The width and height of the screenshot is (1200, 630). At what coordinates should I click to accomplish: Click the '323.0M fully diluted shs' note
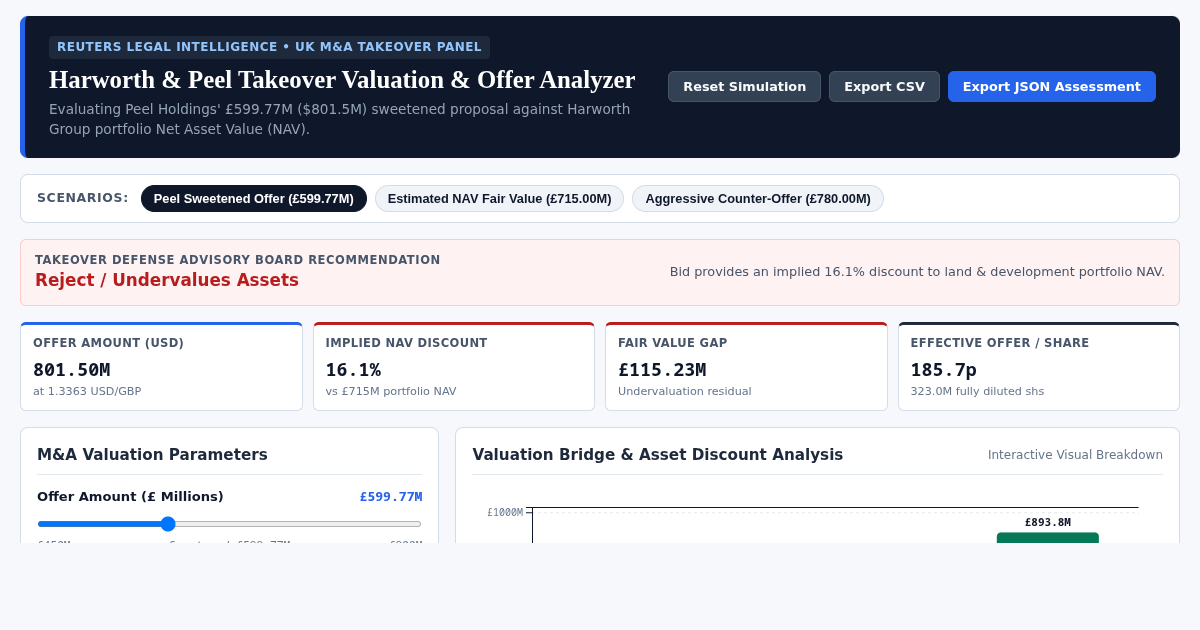(x=977, y=392)
